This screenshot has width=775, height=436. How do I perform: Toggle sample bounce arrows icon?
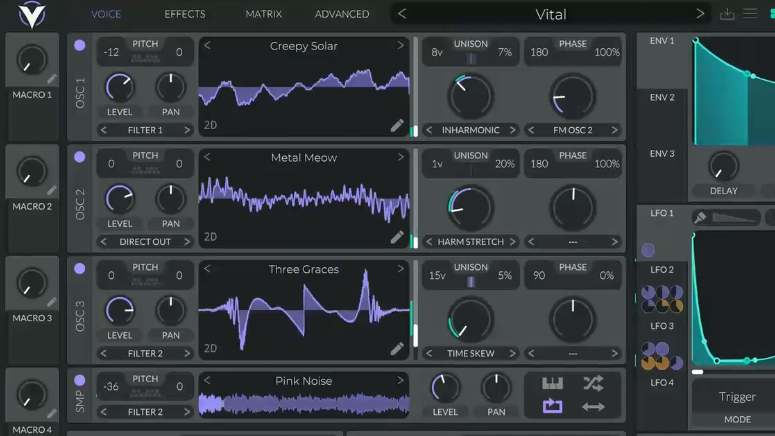593,407
